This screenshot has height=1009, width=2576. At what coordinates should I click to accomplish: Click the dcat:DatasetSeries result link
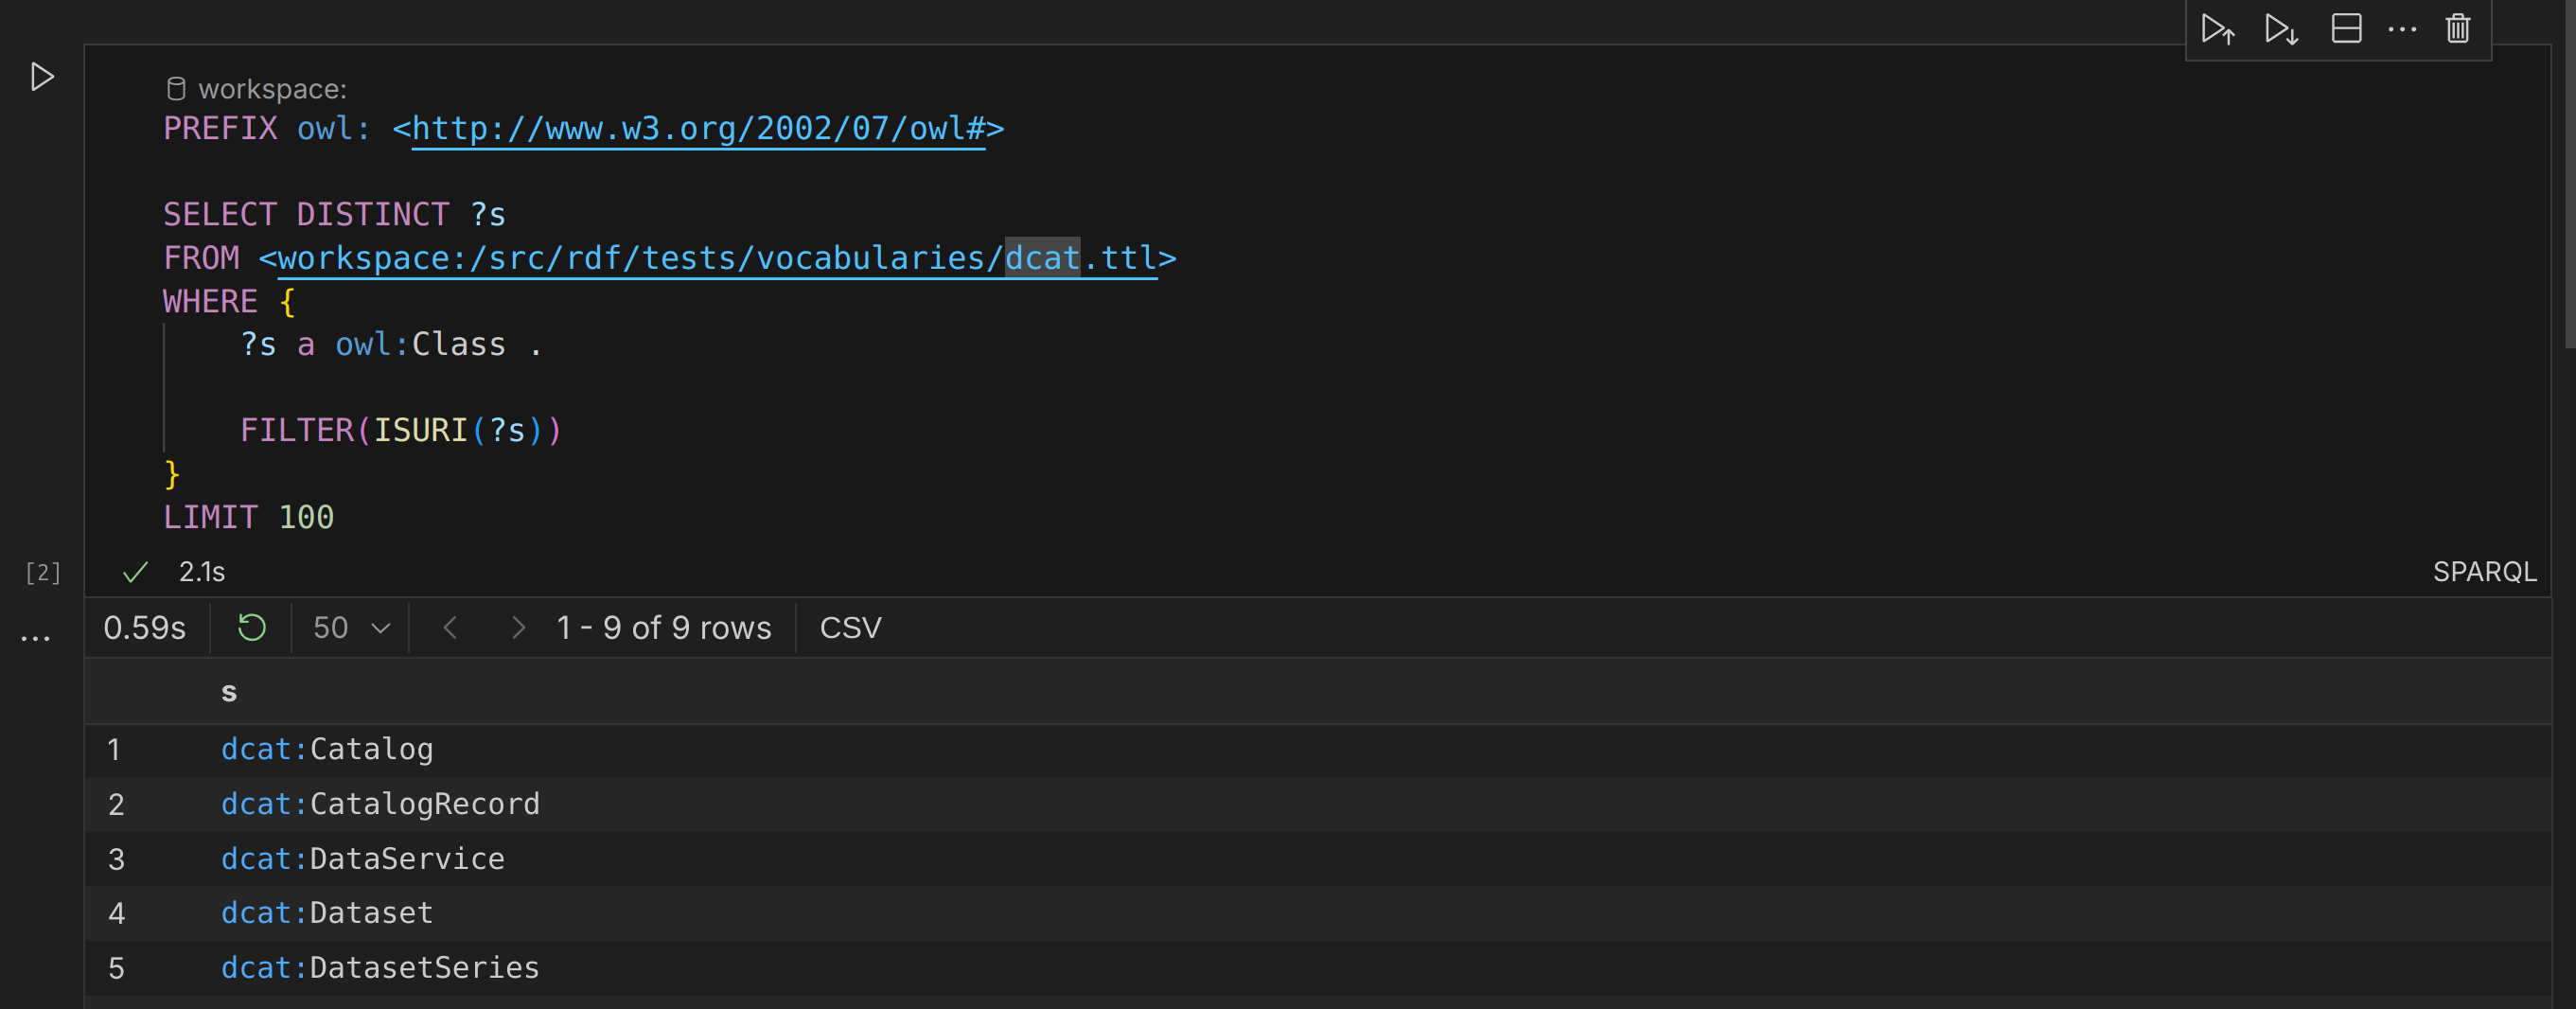(x=379, y=967)
